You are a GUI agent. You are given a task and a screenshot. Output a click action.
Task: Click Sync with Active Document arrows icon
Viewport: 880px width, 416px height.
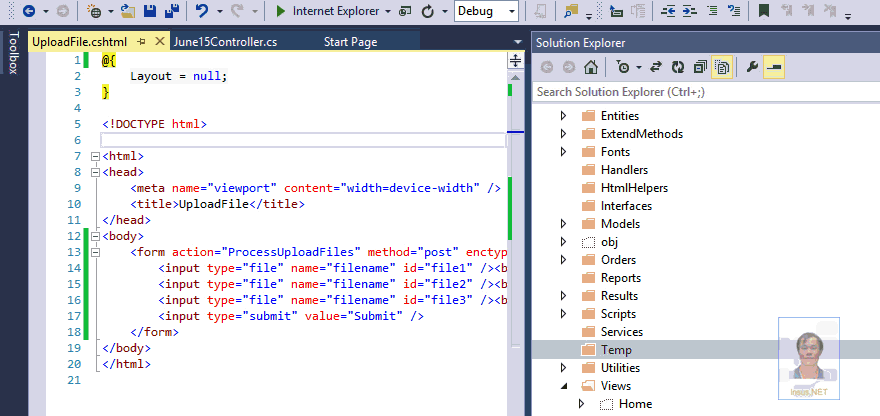click(x=656, y=67)
